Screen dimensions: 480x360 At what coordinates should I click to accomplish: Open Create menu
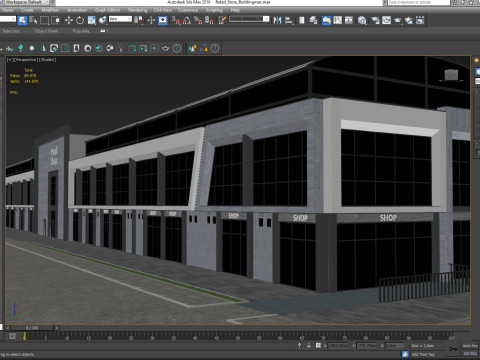pos(27,10)
